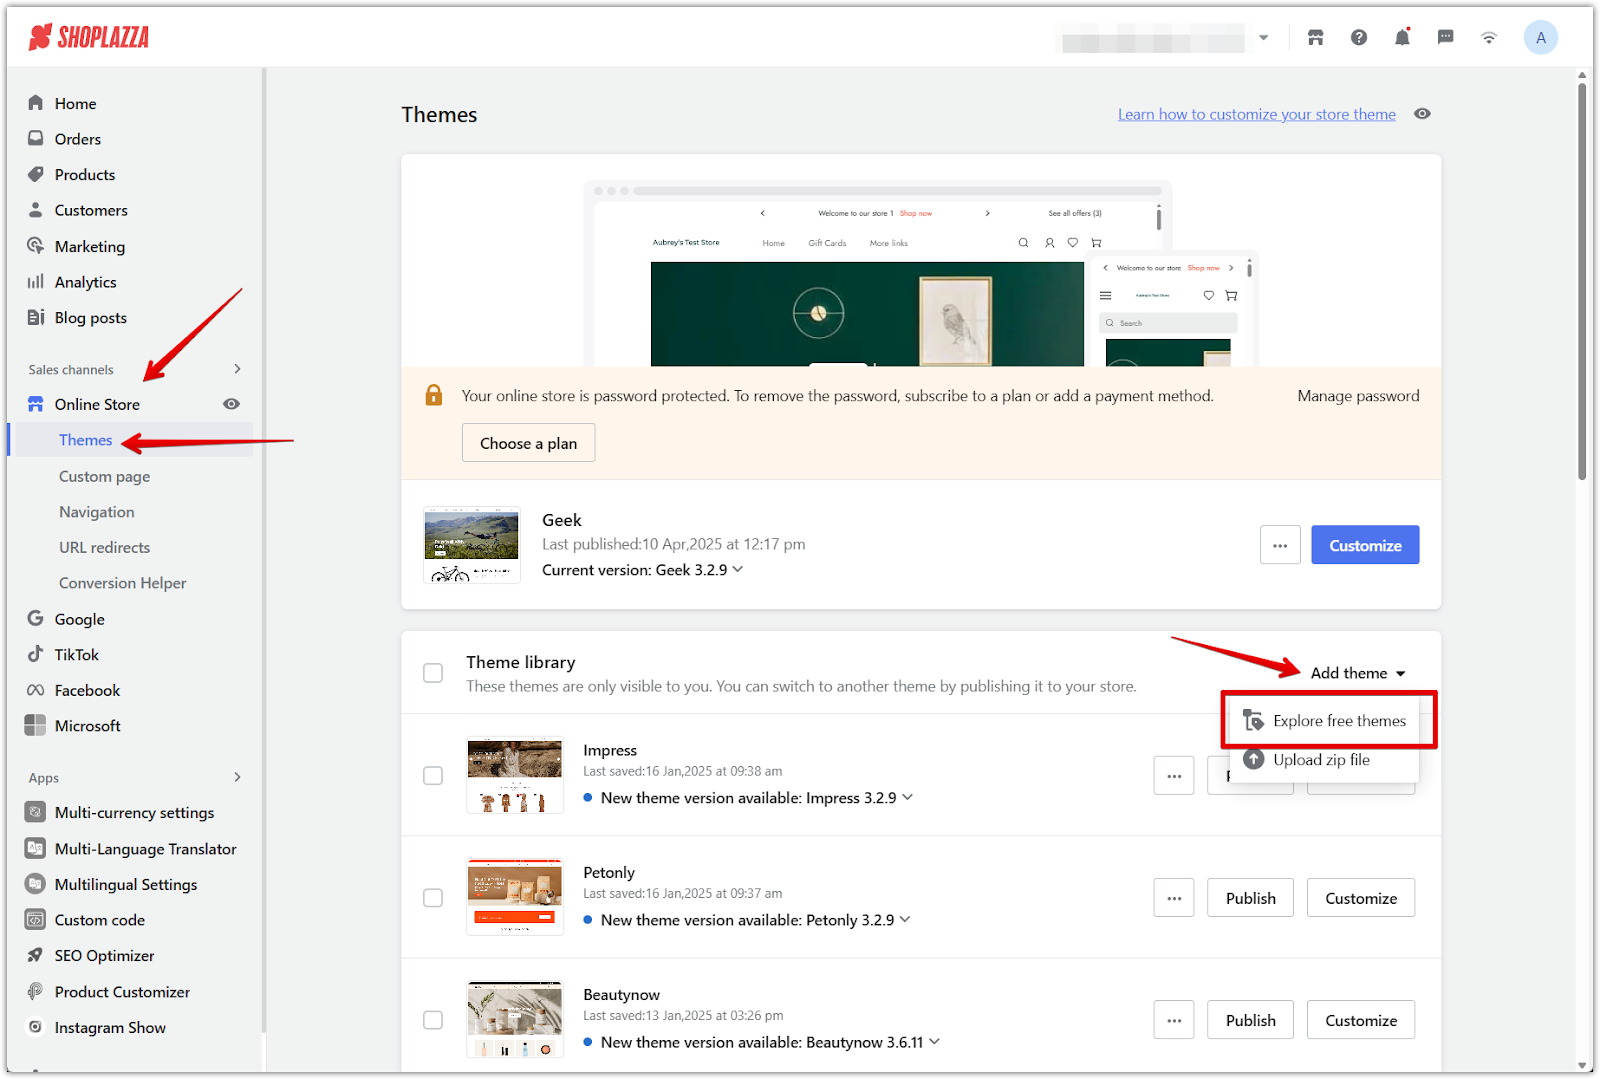This screenshot has height=1079, width=1600.
Task: Publish the Petonly theme
Action: pos(1250,898)
